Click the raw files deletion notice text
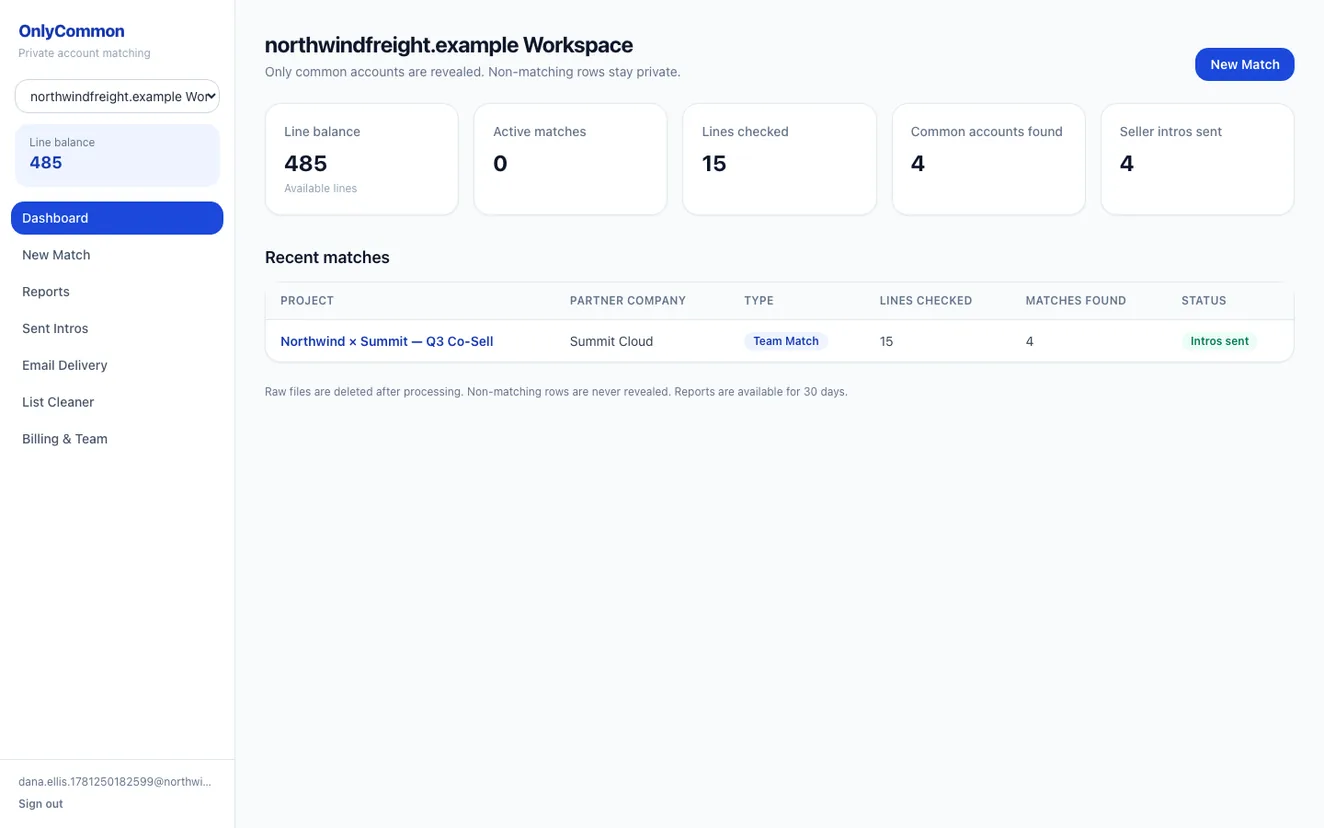Viewport: 1324px width, 828px height. (x=556, y=392)
